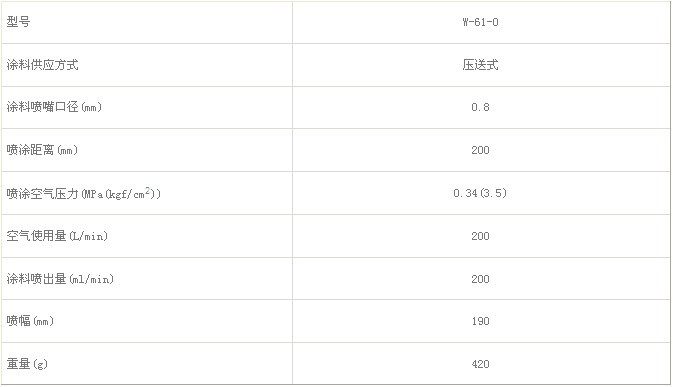Select the 压送式 value cell

[480, 65]
